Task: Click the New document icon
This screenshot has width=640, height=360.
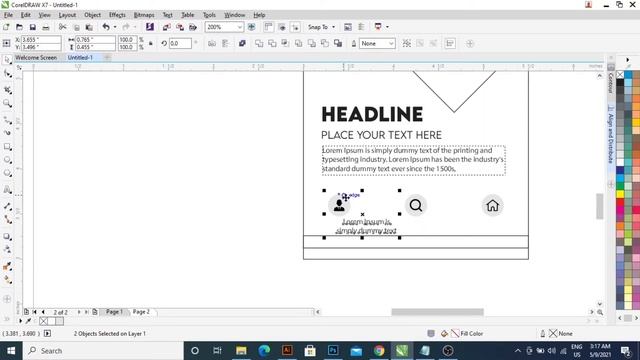Action: (6, 27)
